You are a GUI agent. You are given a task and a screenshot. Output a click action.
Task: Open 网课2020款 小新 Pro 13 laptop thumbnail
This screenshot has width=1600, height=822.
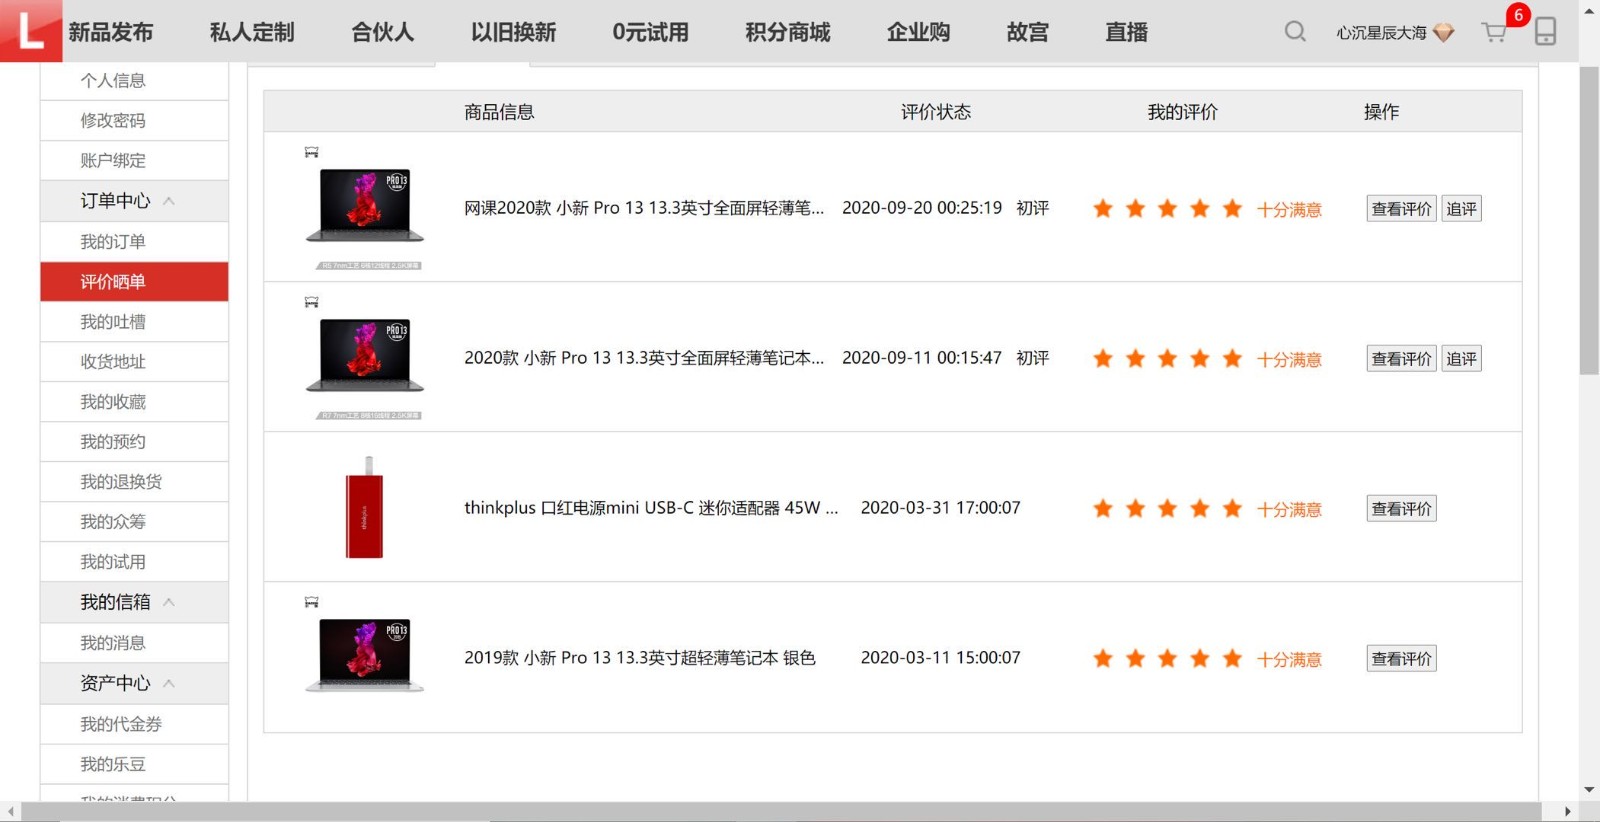[365, 207]
